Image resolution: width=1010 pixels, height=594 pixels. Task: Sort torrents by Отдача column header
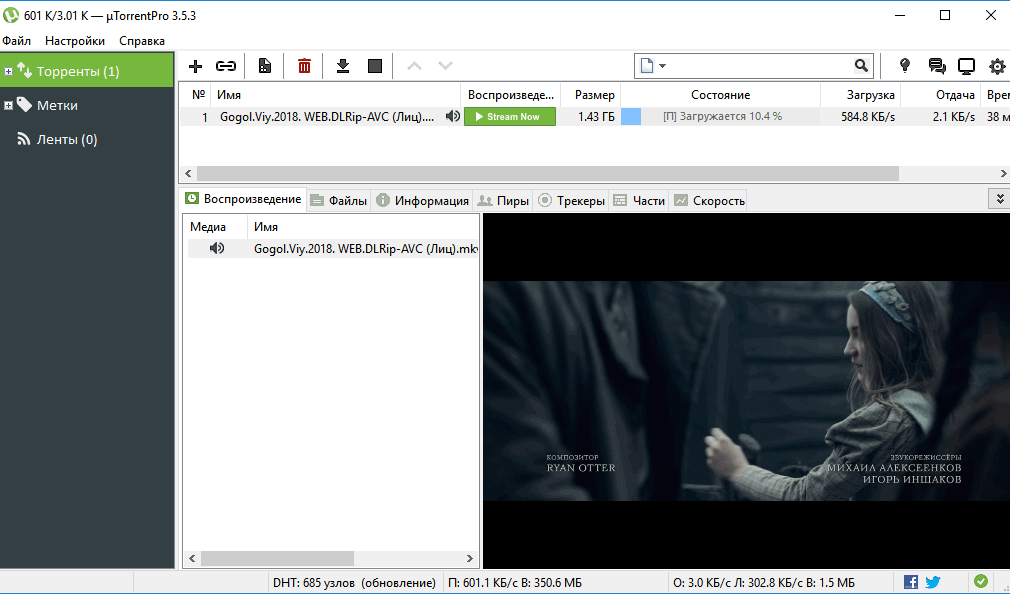[x=940, y=95]
